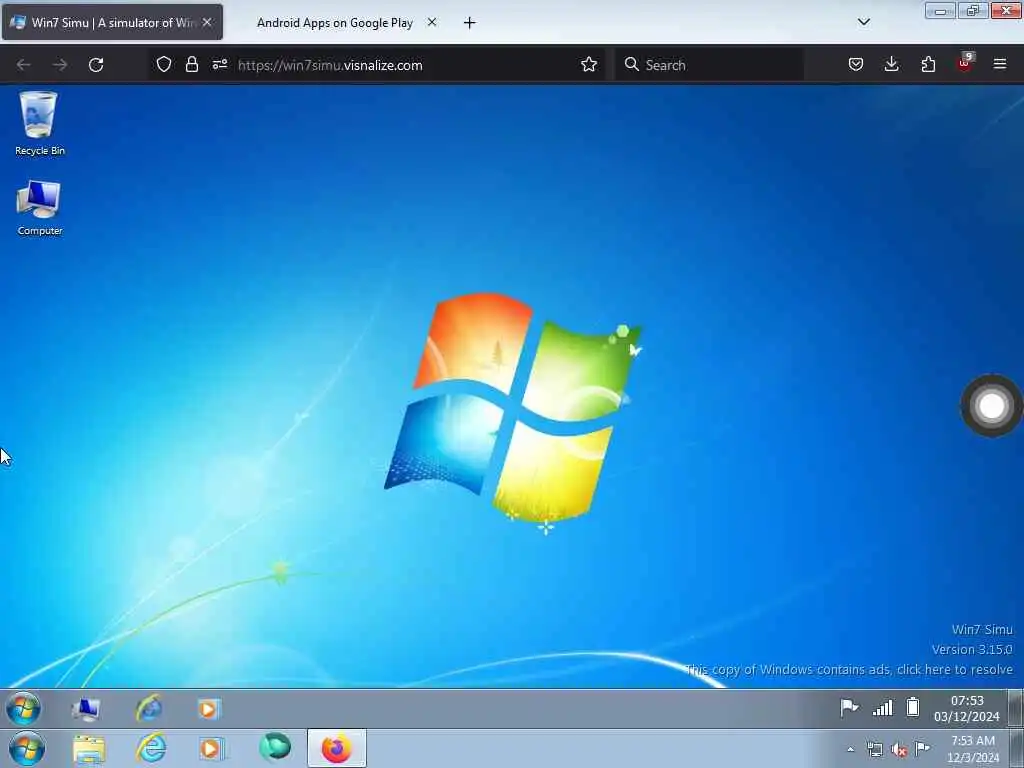Go back with Firefox's back arrow
The width and height of the screenshot is (1024, 768).
[24, 65]
